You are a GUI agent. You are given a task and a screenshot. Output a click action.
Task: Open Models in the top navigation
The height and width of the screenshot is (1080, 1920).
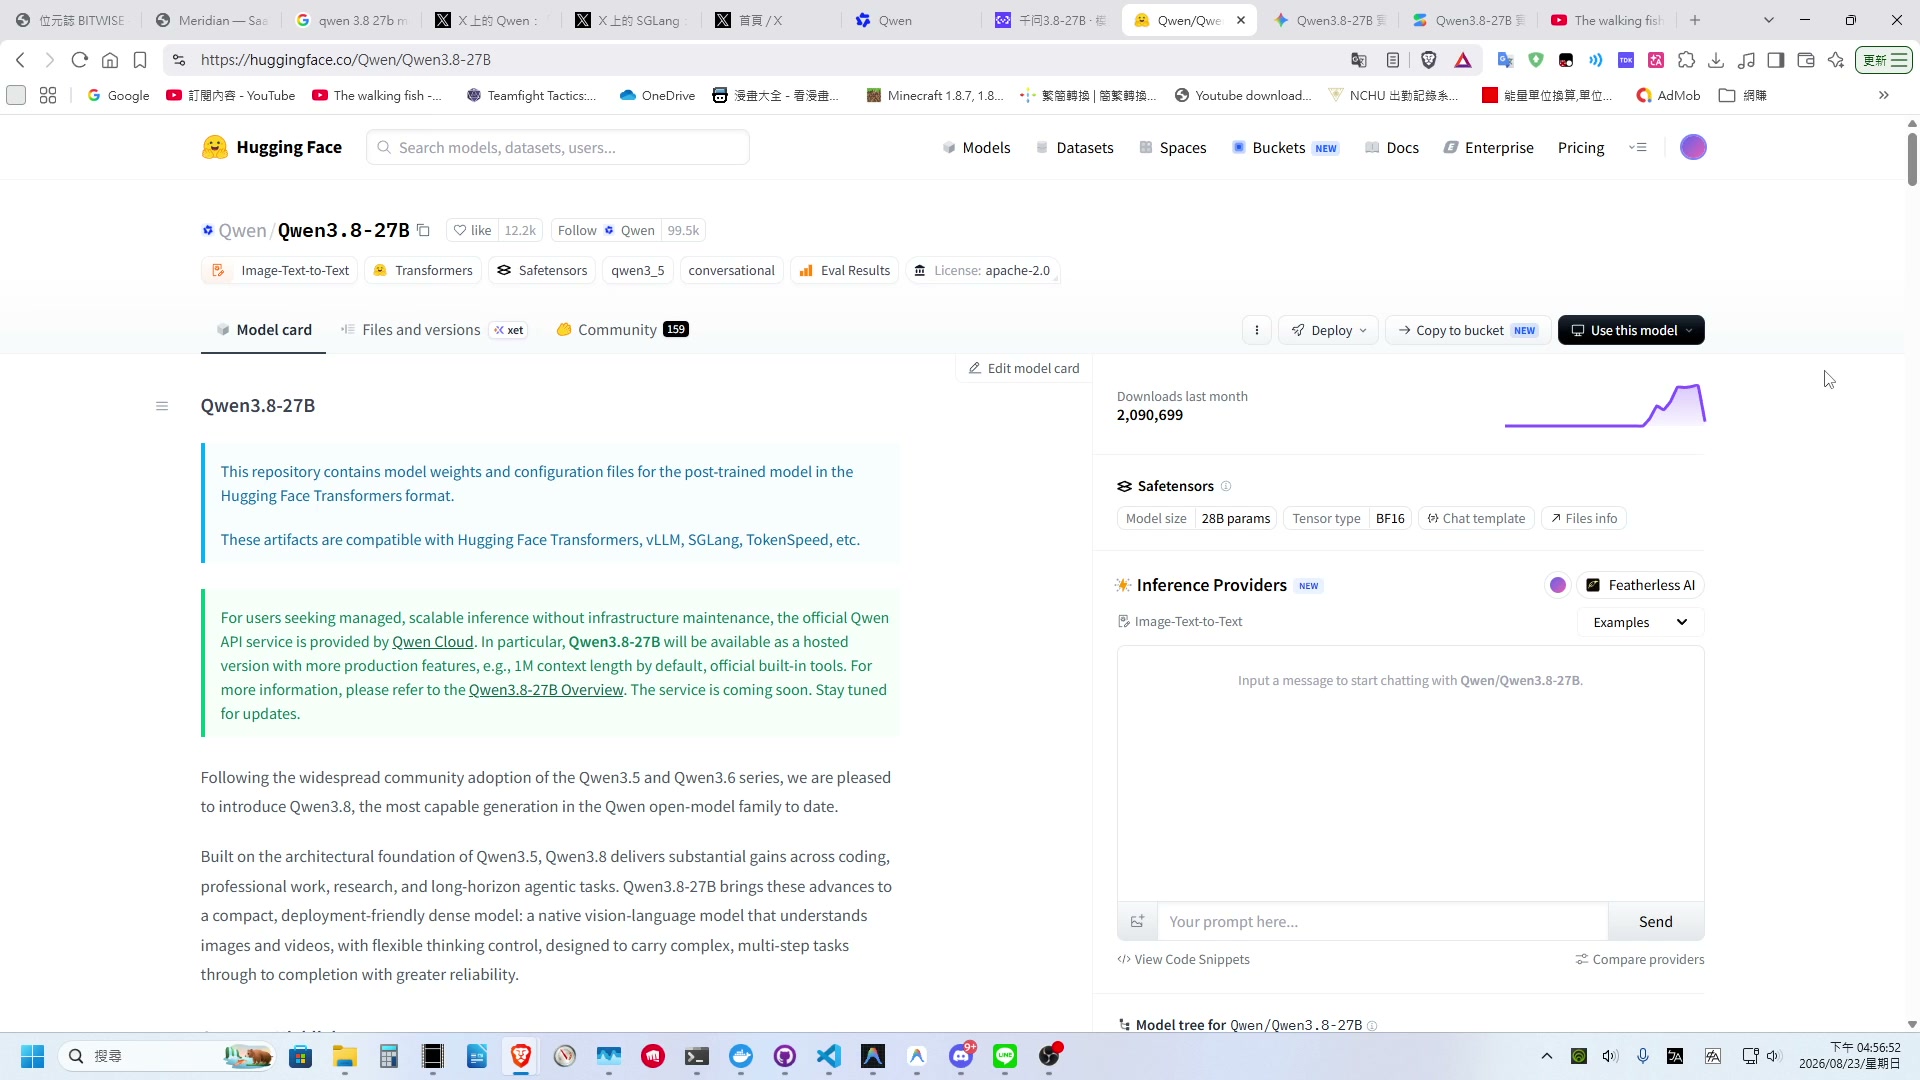pos(976,147)
